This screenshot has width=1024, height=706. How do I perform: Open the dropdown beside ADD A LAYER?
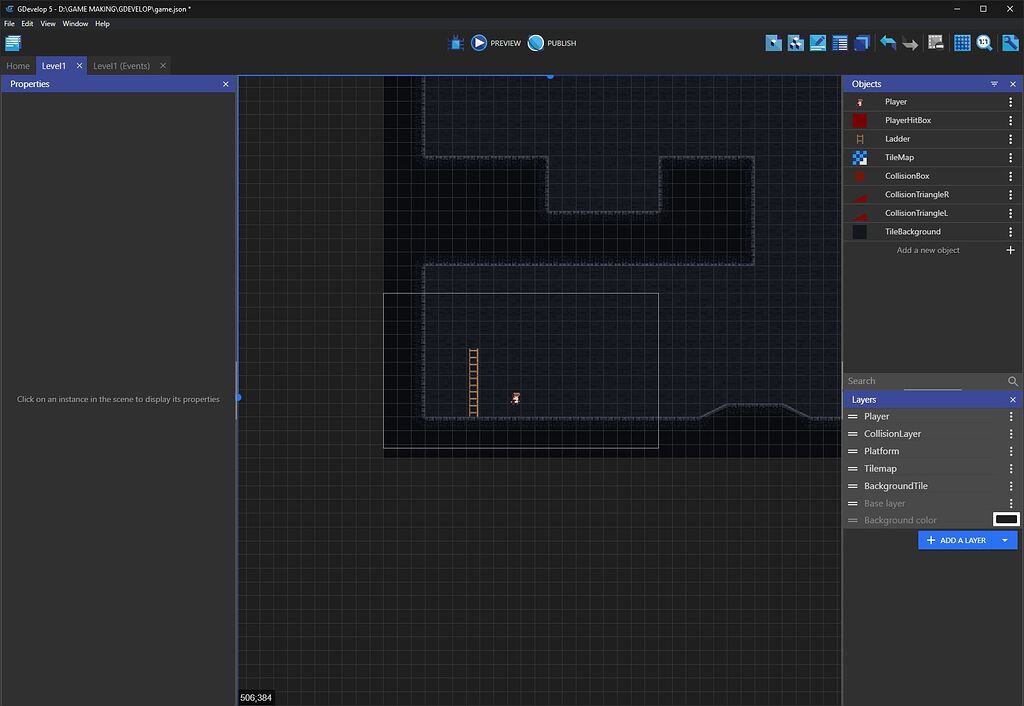point(1004,540)
